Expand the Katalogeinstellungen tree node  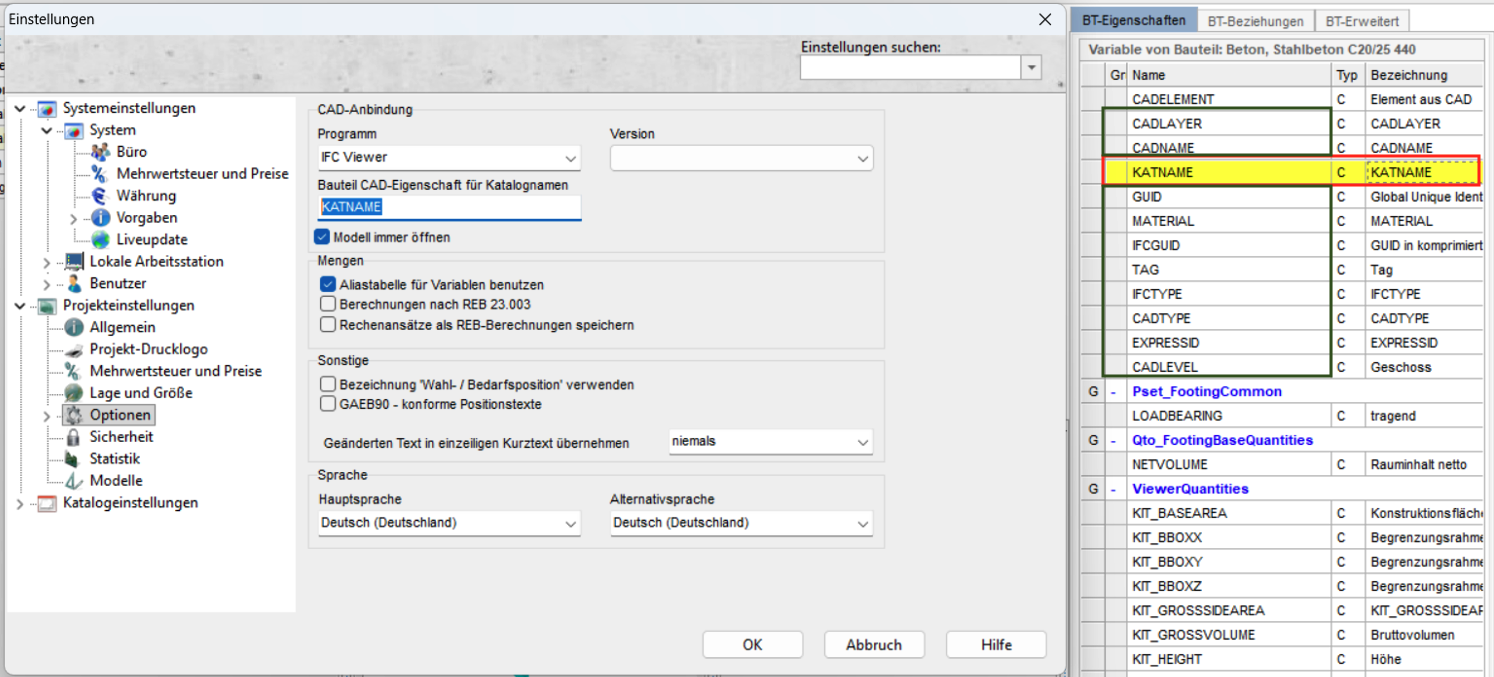[x=20, y=503]
